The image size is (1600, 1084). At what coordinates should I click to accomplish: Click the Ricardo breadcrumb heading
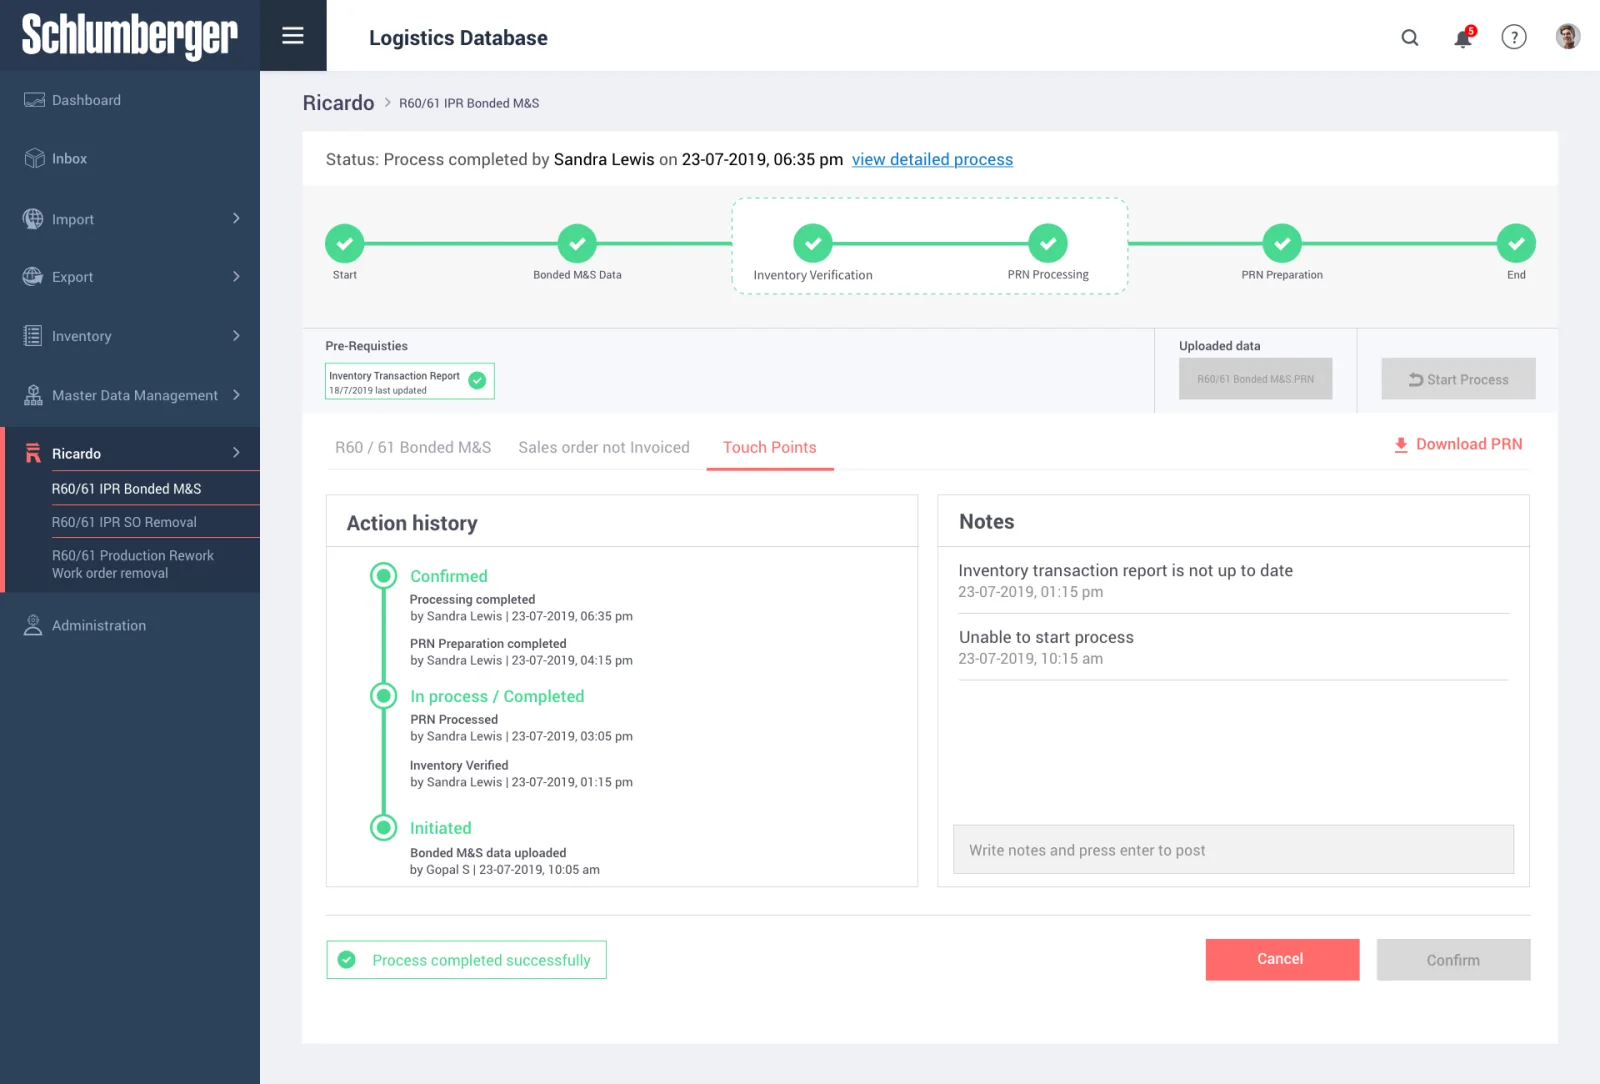[x=338, y=103]
